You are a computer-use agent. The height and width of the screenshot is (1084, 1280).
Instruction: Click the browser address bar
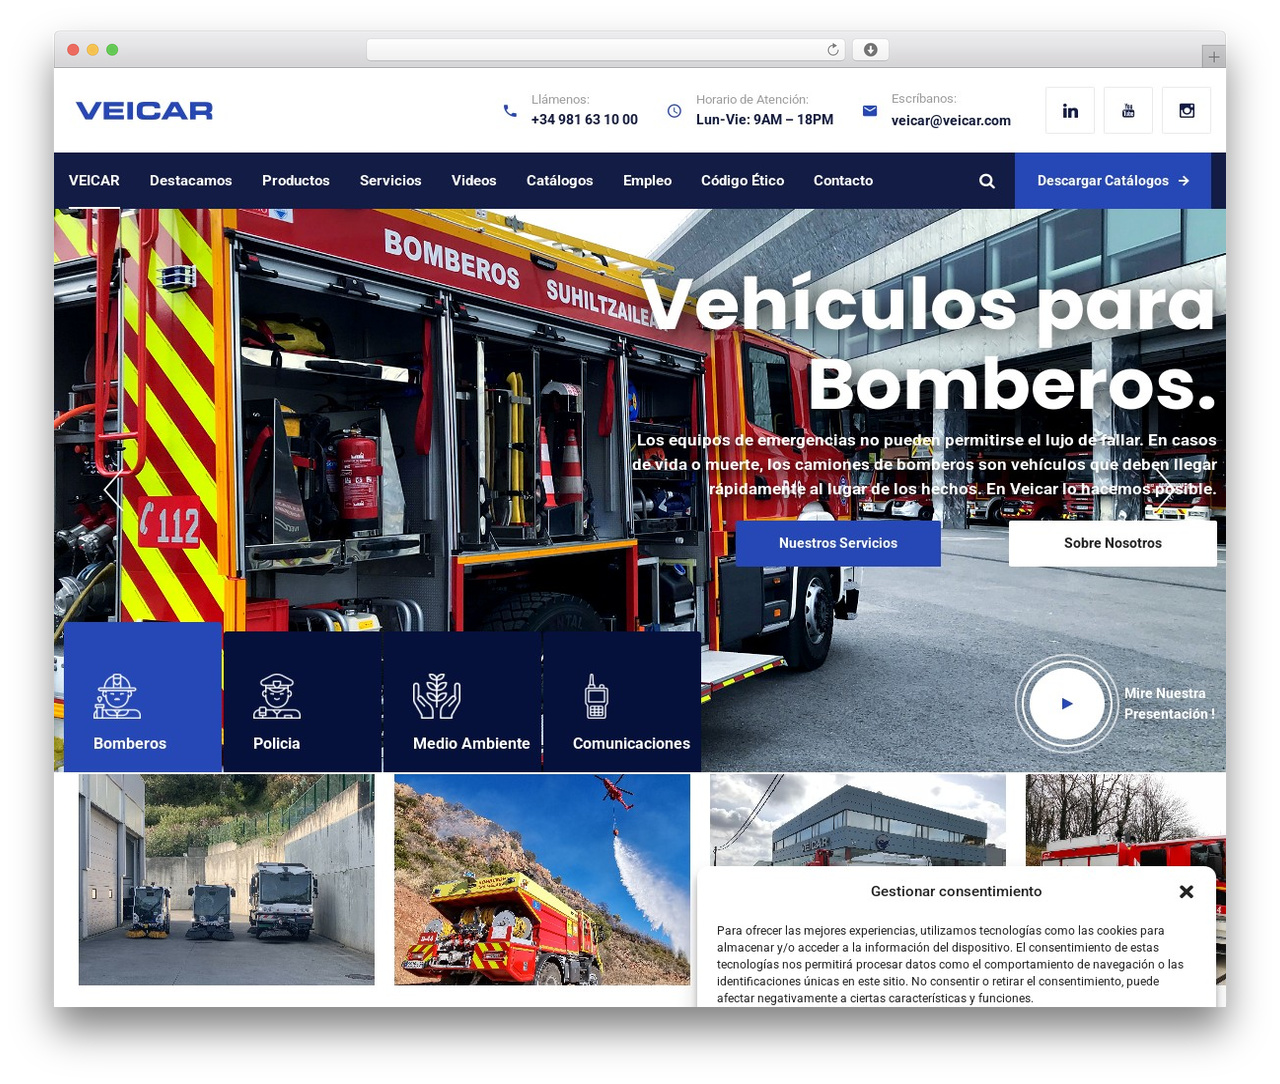click(x=606, y=50)
